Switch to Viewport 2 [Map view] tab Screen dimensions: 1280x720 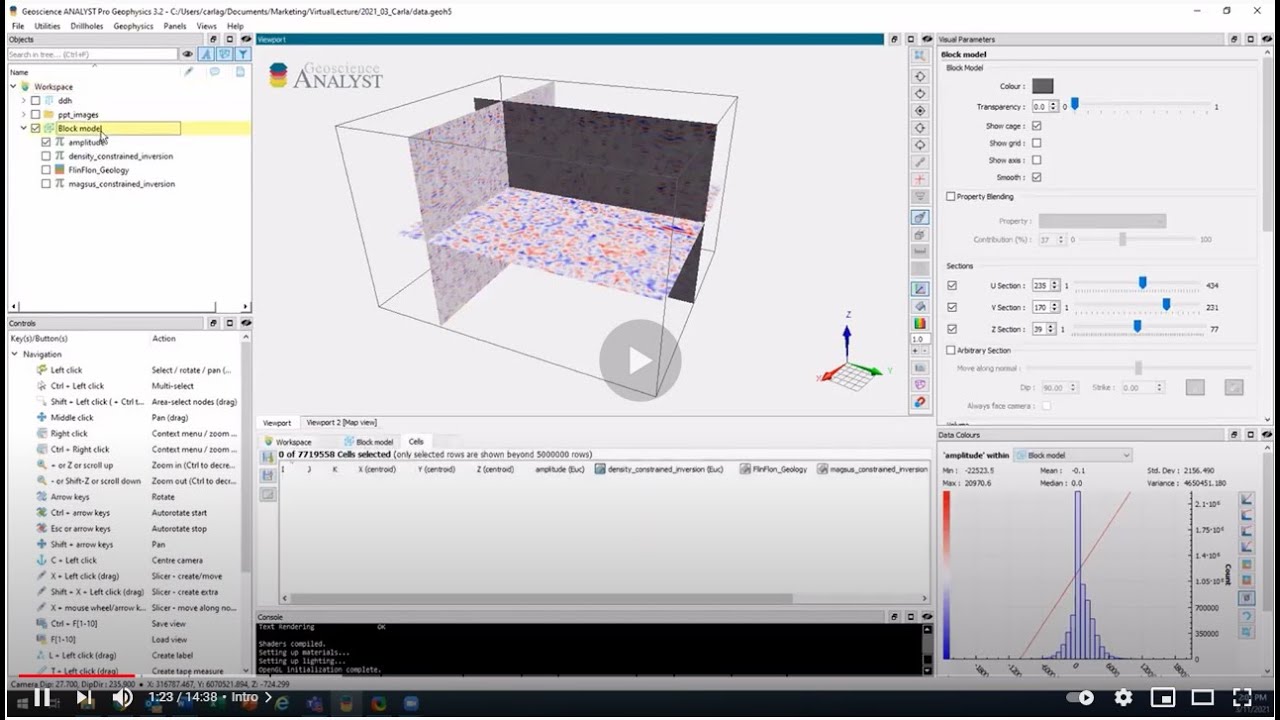[x=341, y=422]
